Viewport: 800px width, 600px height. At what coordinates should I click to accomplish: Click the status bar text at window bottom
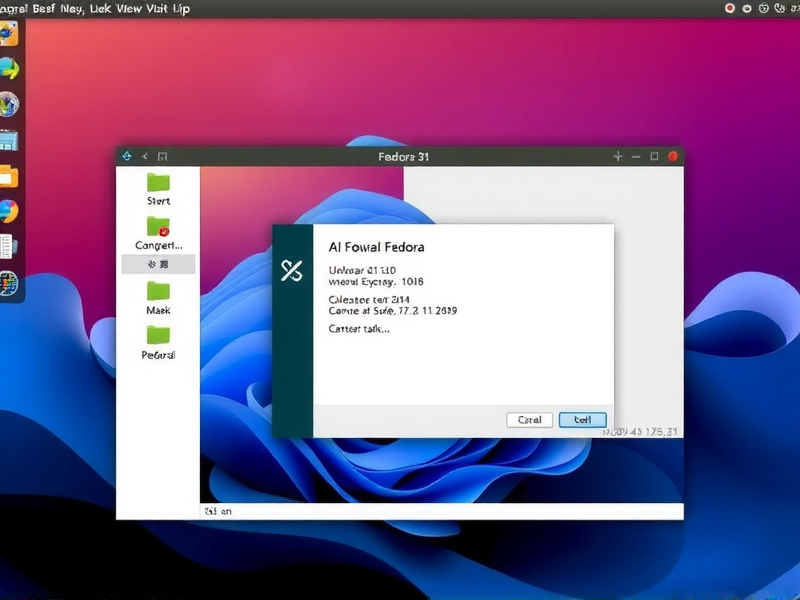coord(220,511)
